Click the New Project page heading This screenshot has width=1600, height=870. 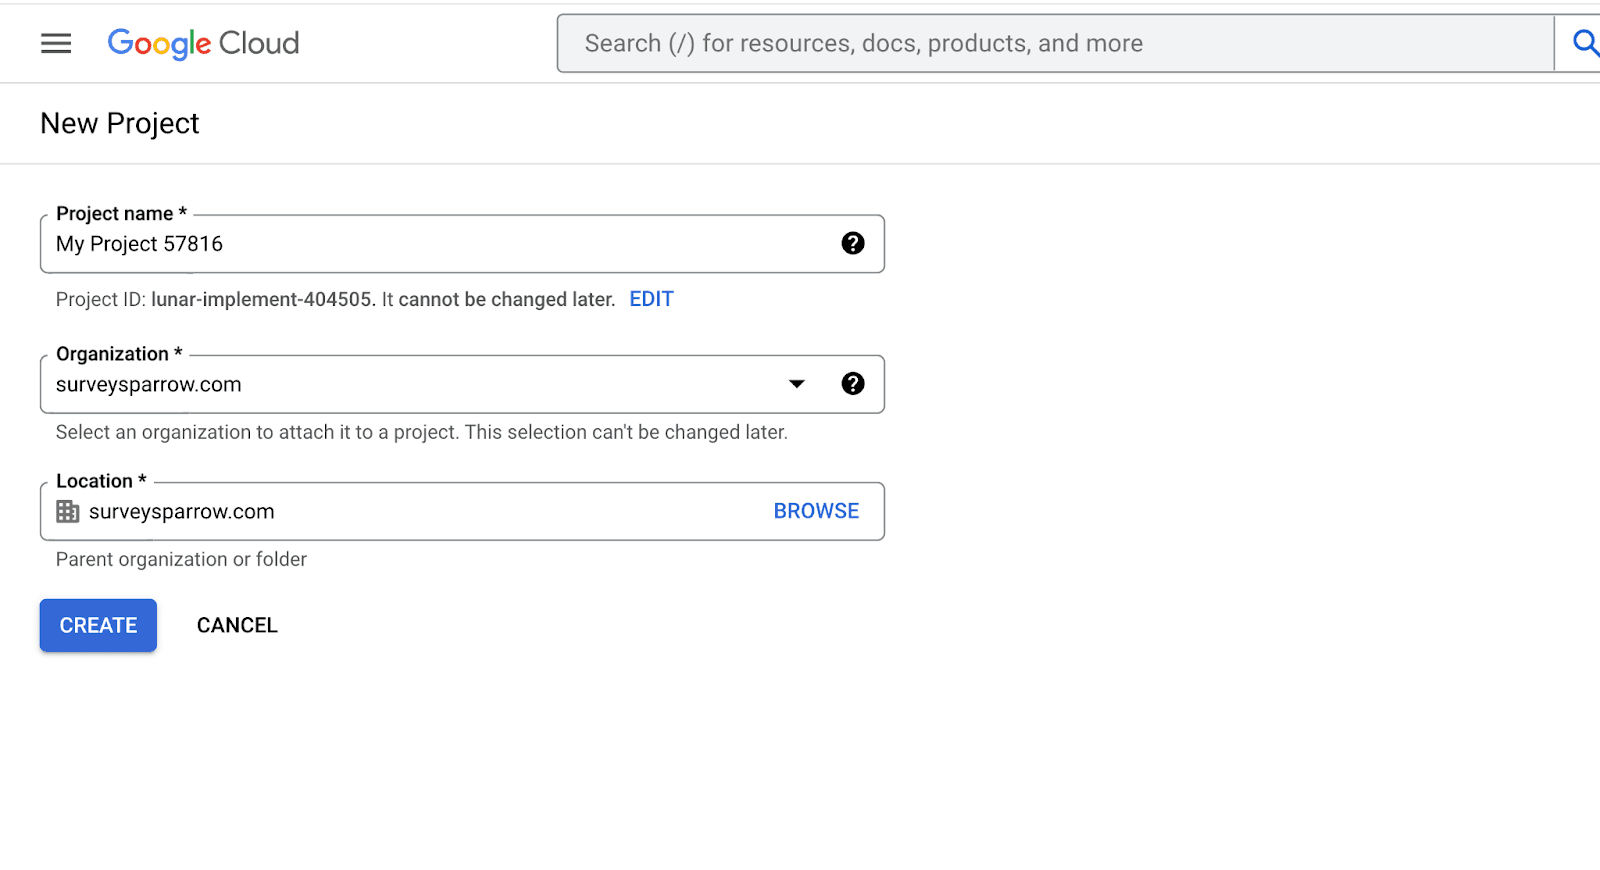point(120,123)
